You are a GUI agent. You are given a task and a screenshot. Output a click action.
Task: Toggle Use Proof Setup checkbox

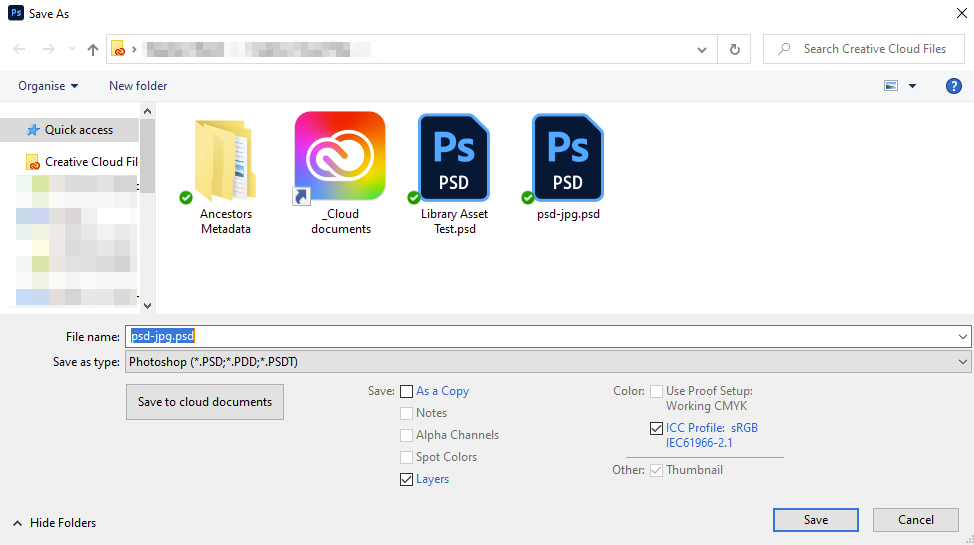tap(656, 392)
